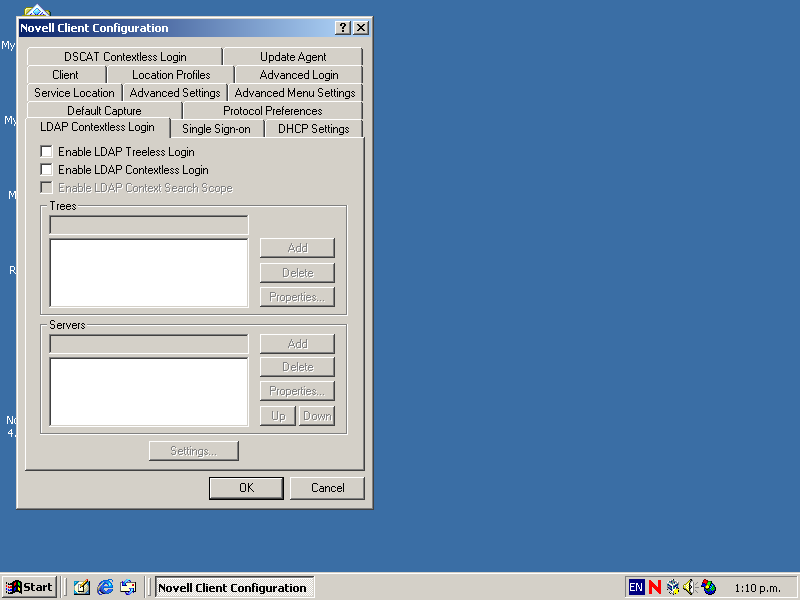Image resolution: width=800 pixels, height=600 pixels.
Task: Select the Client tab
Action: (x=66, y=74)
